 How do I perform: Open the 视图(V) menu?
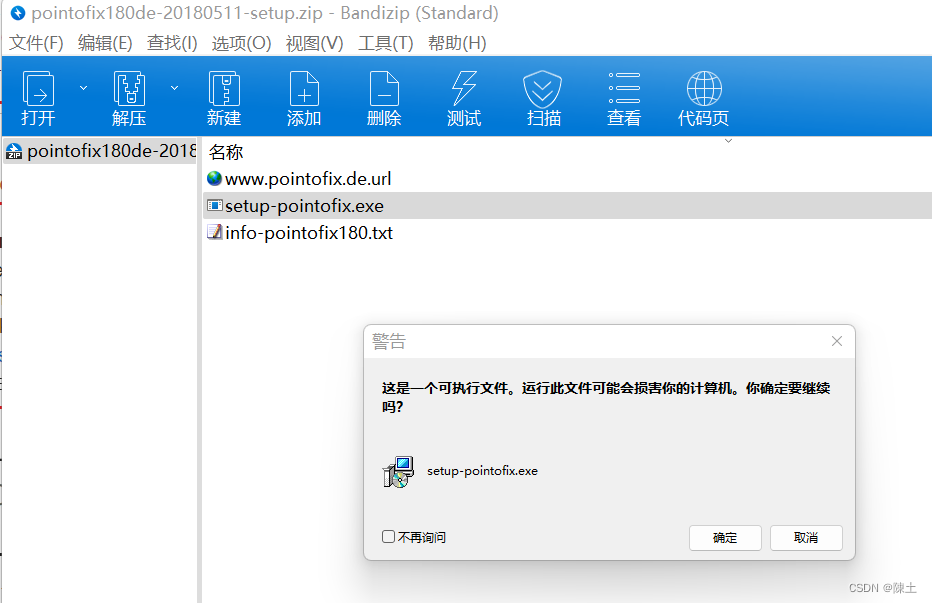coord(314,43)
